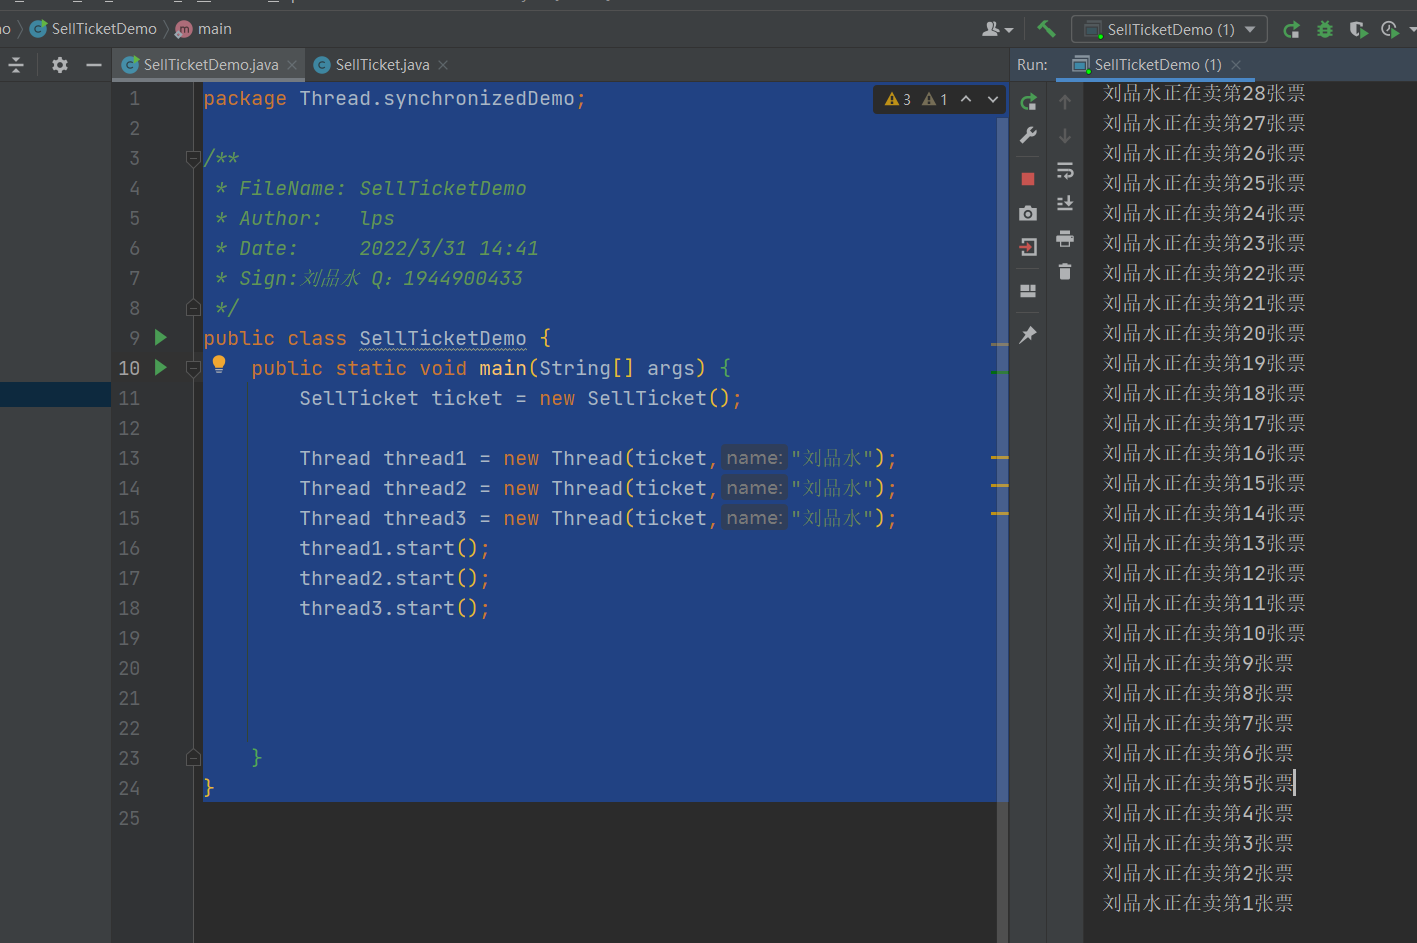Toggle scroll to end of console
The height and width of the screenshot is (943, 1417).
coord(1065,204)
